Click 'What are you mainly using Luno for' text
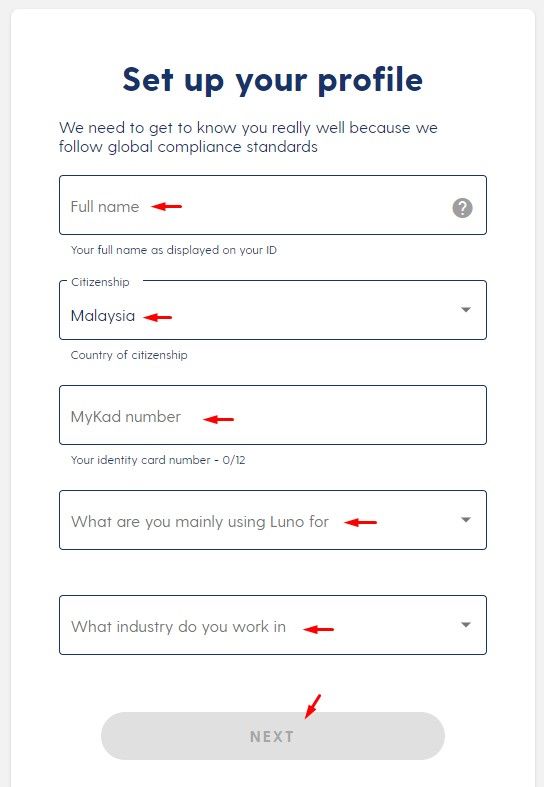Viewport: 544px width, 787px height. tap(200, 521)
